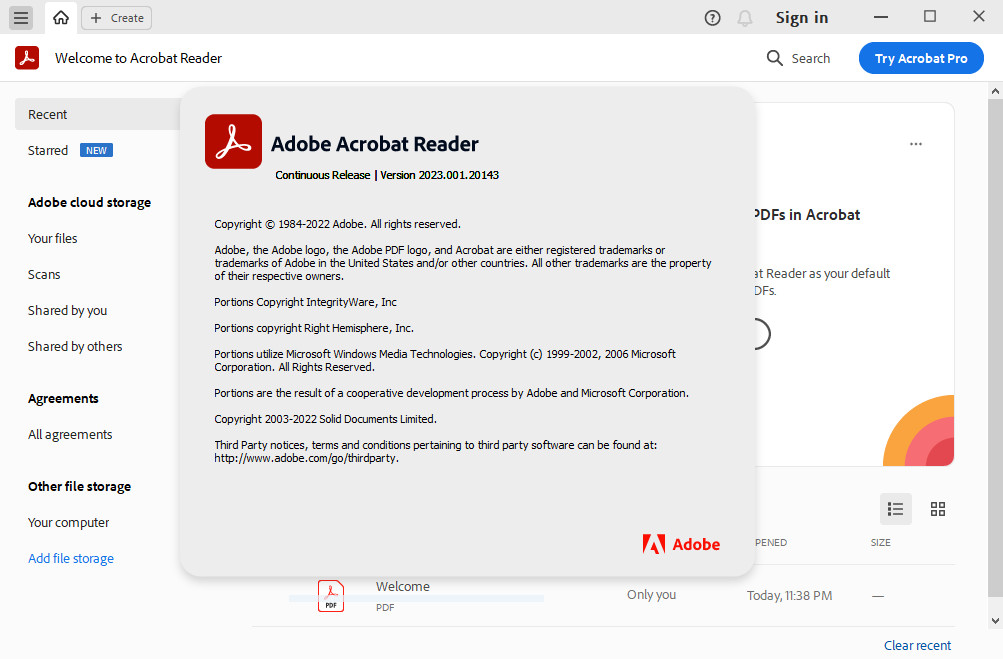The image size is (1003, 659).
Task: Click the Only you sharing cell
Action: coord(651,594)
